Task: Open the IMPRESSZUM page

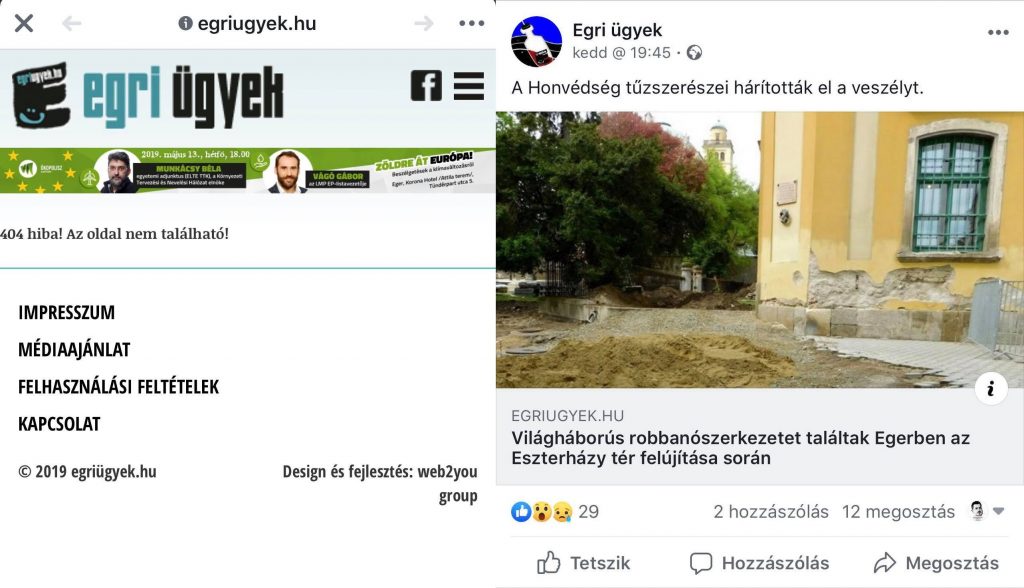Action: pos(67,312)
